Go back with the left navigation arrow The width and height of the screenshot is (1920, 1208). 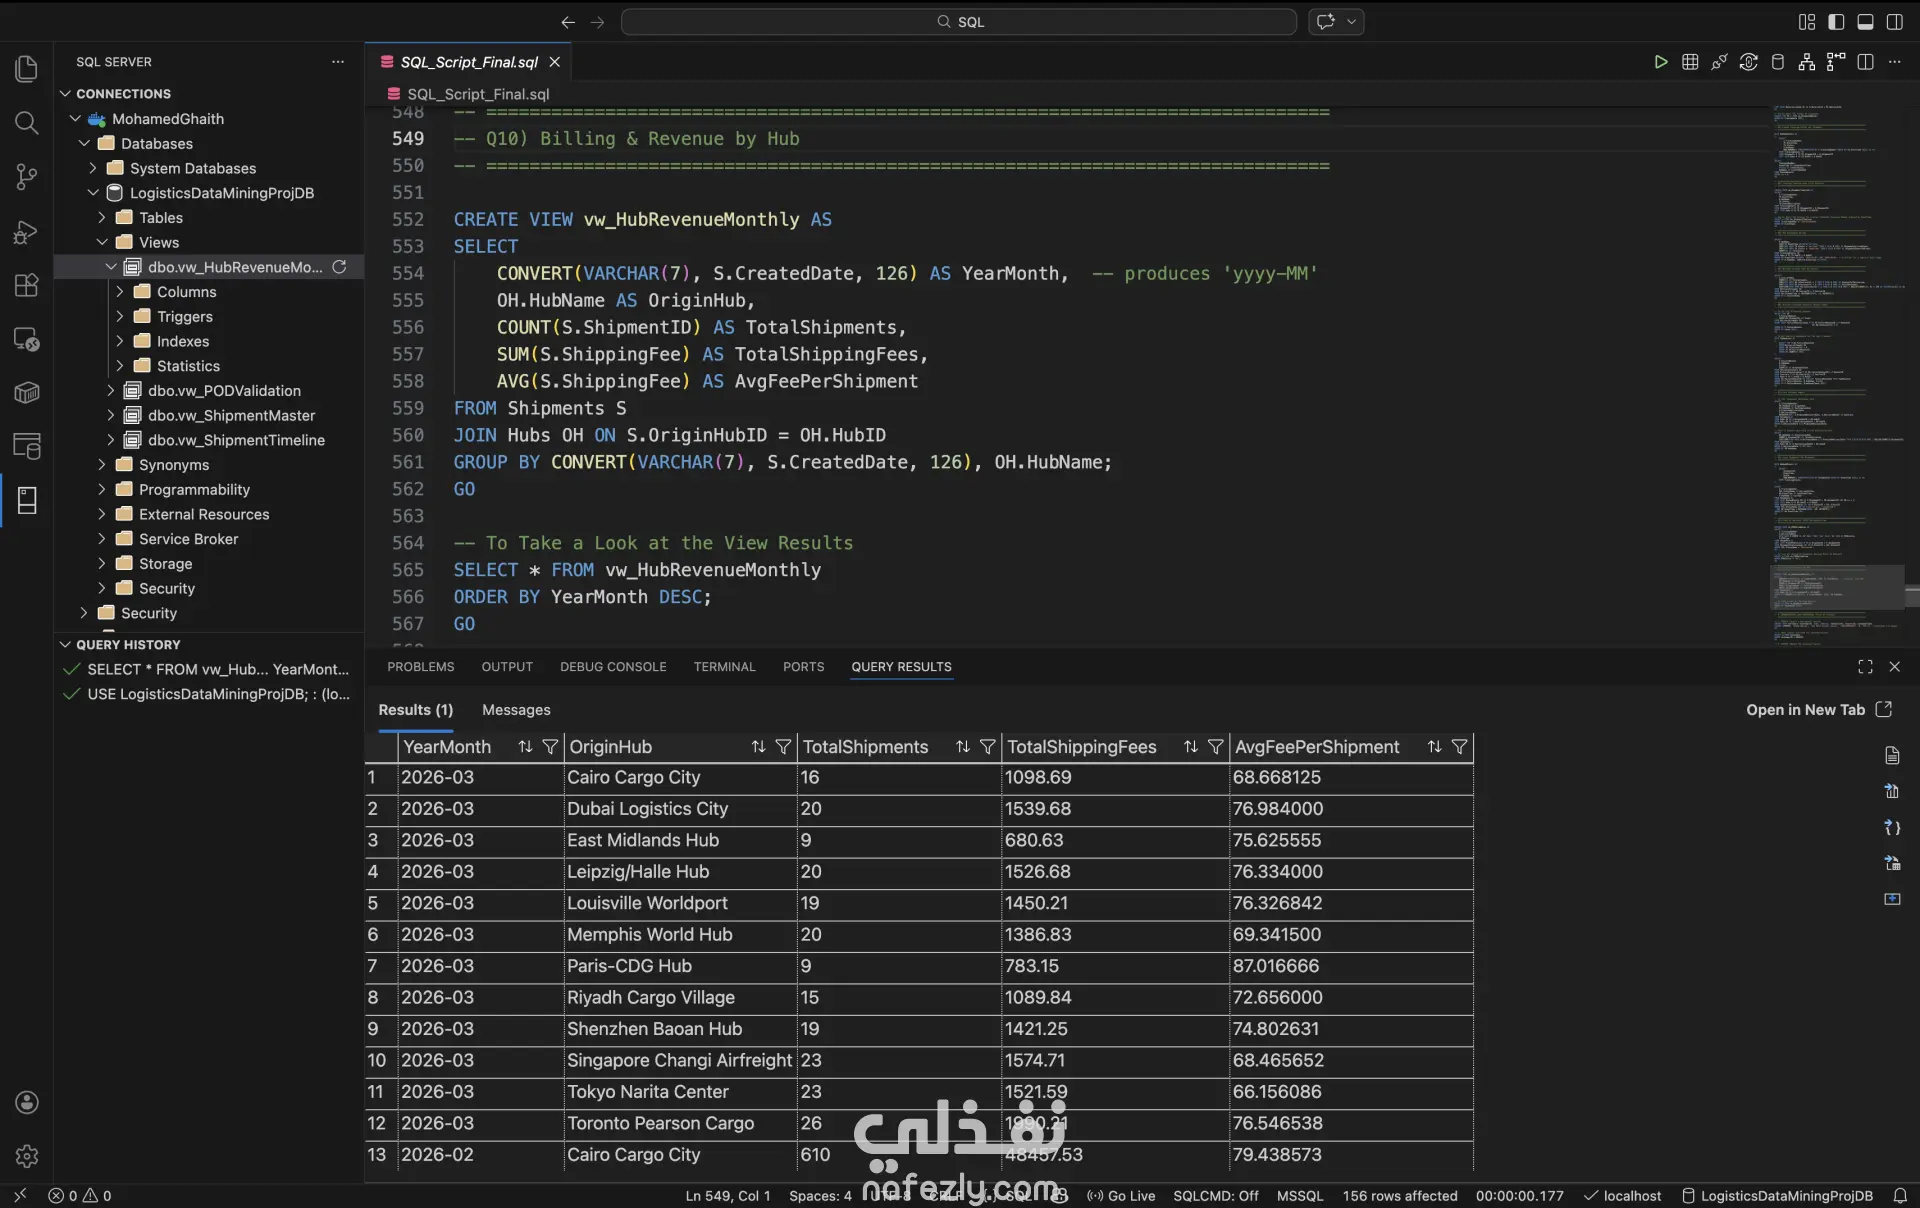coord(568,22)
